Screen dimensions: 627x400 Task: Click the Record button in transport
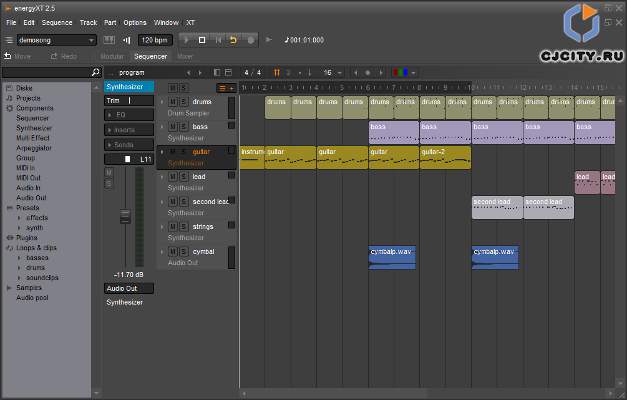point(251,40)
